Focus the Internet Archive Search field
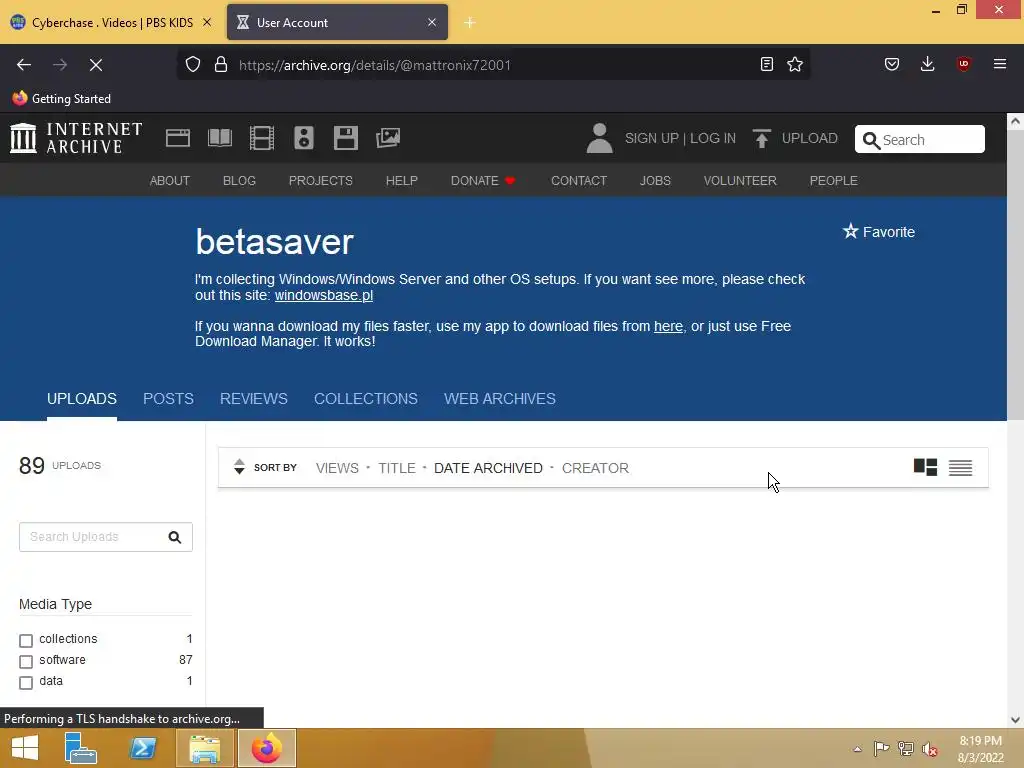 coord(920,139)
